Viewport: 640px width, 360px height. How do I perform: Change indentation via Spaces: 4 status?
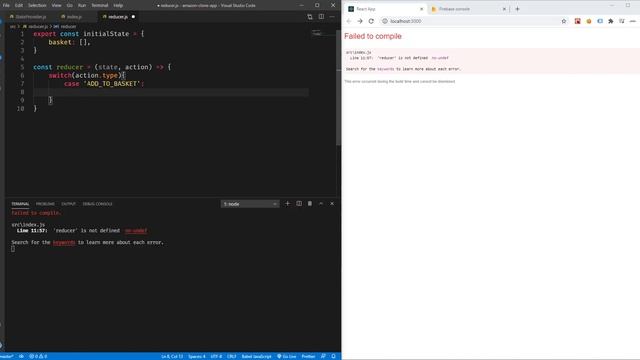pos(197,356)
